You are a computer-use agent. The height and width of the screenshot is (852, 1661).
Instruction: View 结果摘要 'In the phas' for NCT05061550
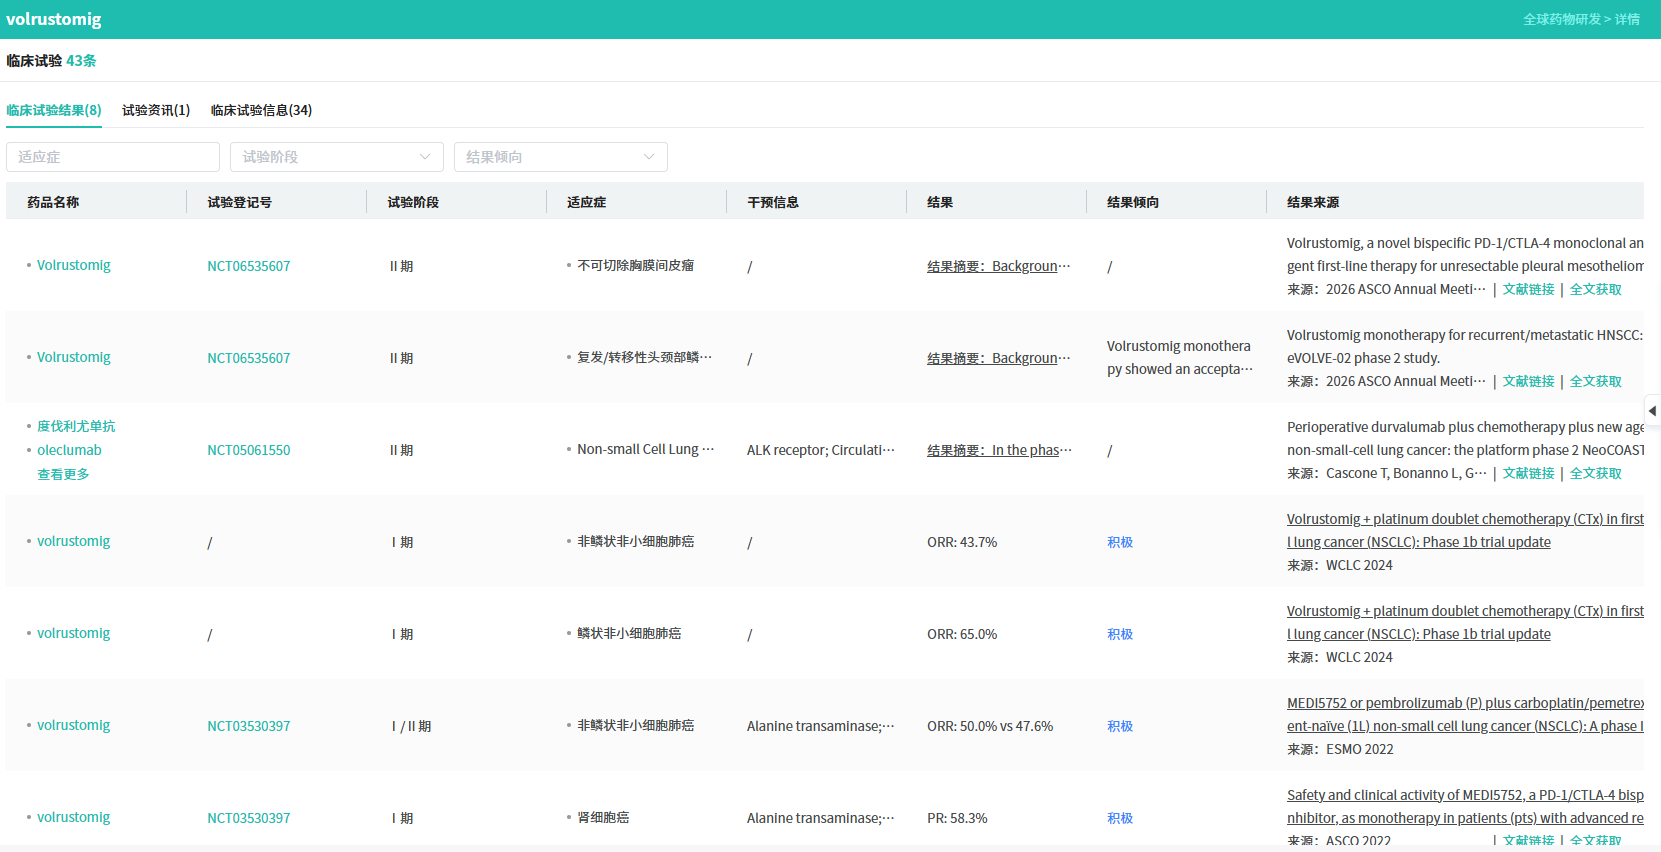tap(999, 450)
